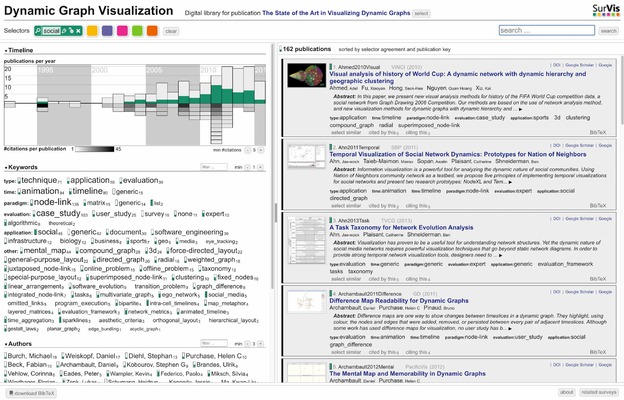Open the World Cup visual analysis paper title
624x400 pixels.
(x=458, y=77)
